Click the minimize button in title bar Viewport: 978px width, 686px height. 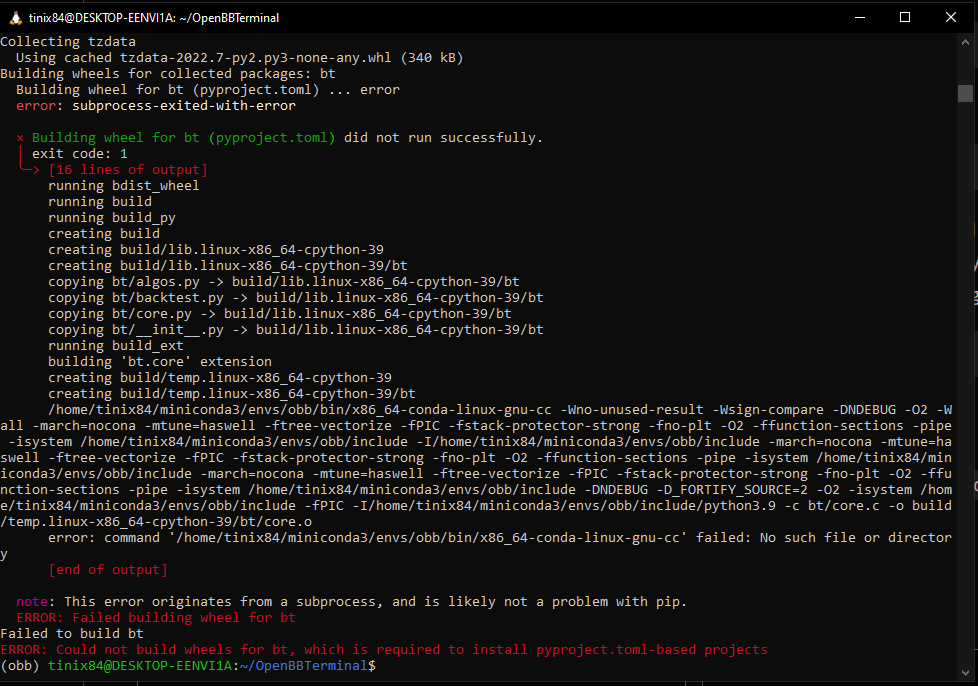pyautogui.click(x=860, y=17)
